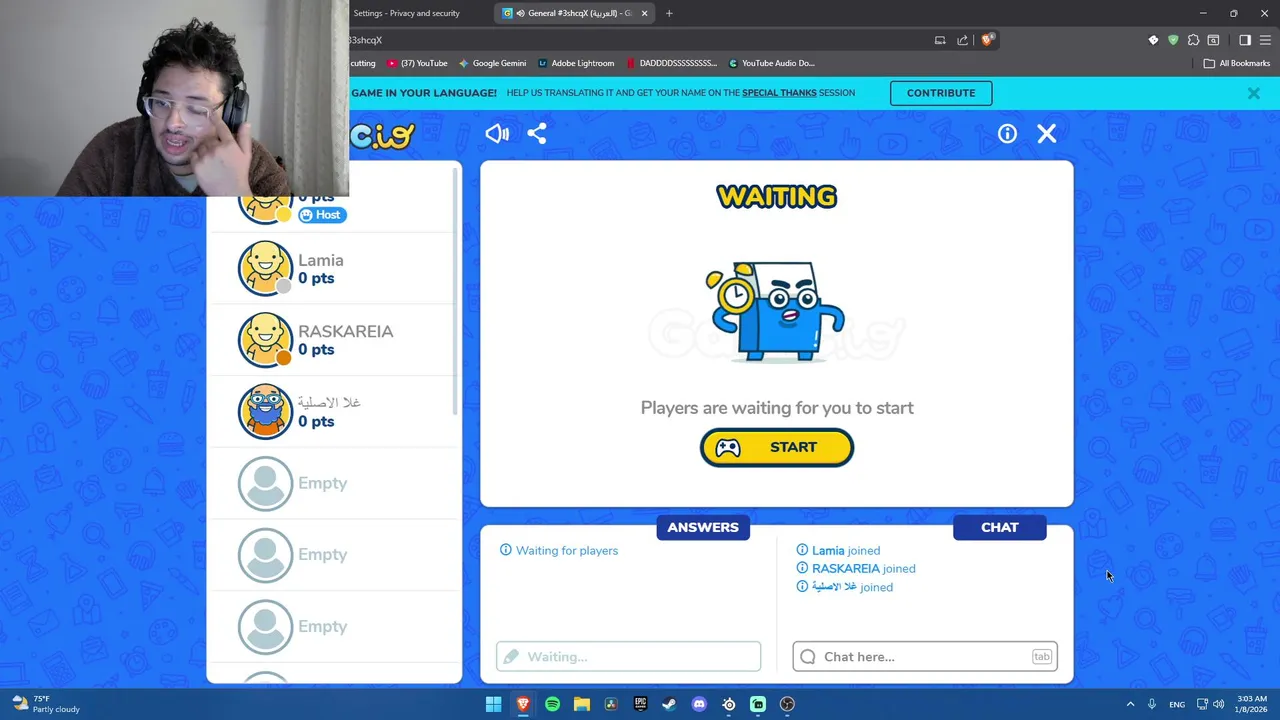This screenshot has height=720, width=1280.
Task: Open the volume control in system tray
Action: [1218, 704]
